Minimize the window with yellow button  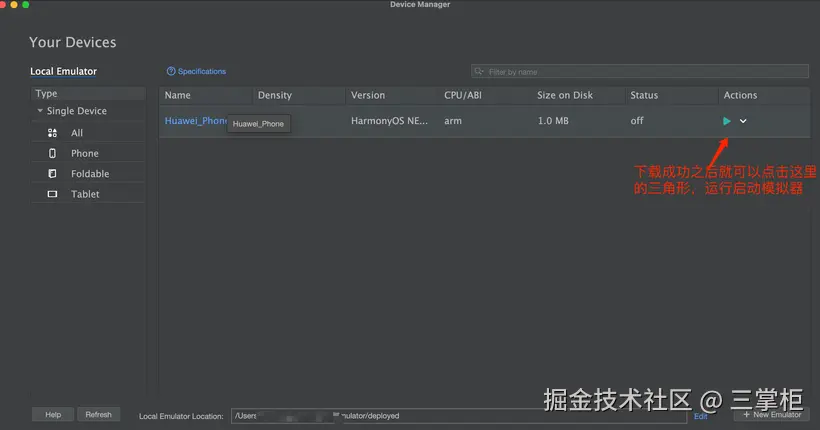(x=14, y=4)
